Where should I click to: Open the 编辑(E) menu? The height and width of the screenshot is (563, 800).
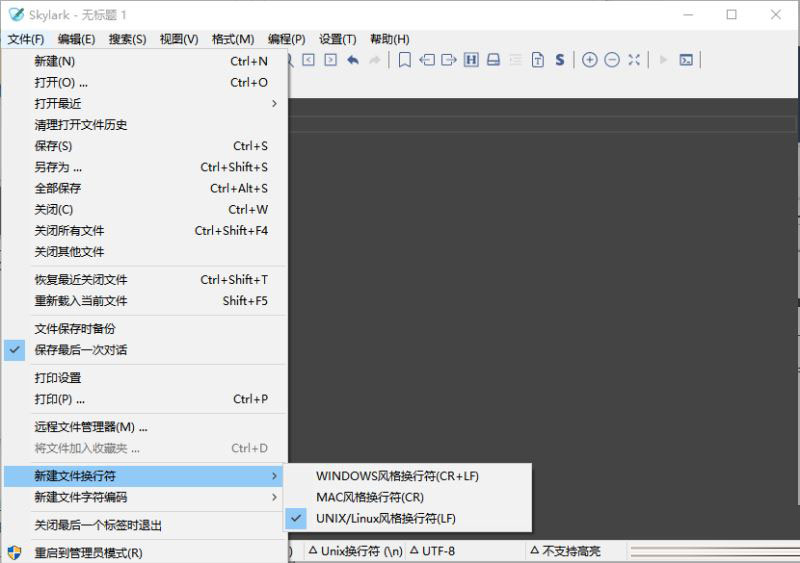tap(77, 39)
